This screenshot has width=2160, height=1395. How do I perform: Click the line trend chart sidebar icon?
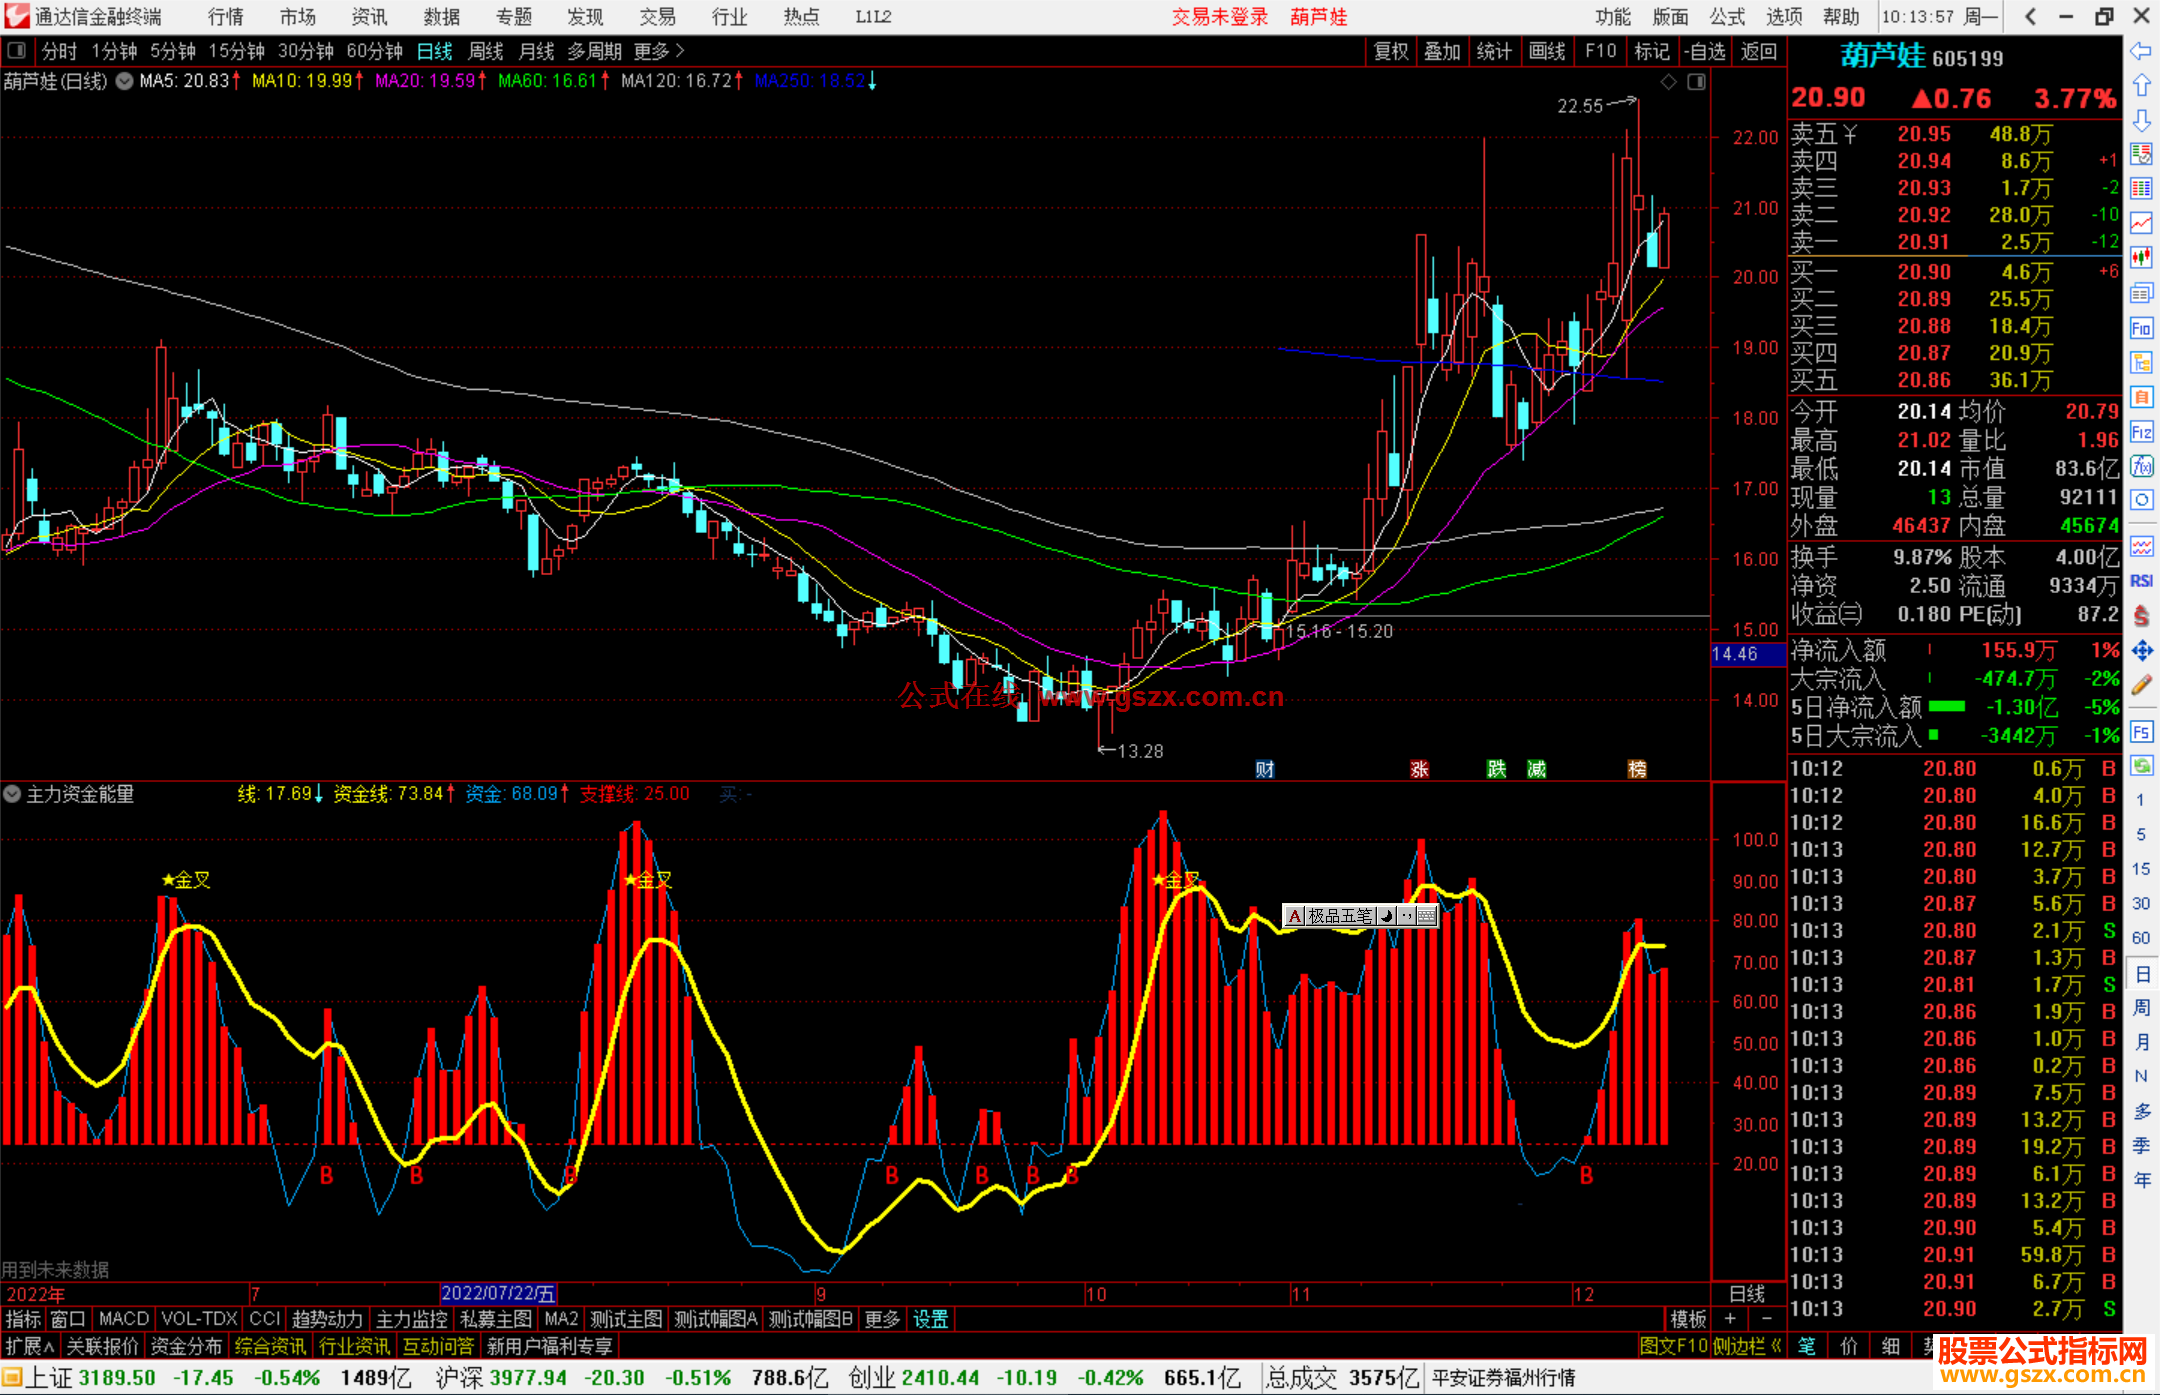tap(2141, 222)
